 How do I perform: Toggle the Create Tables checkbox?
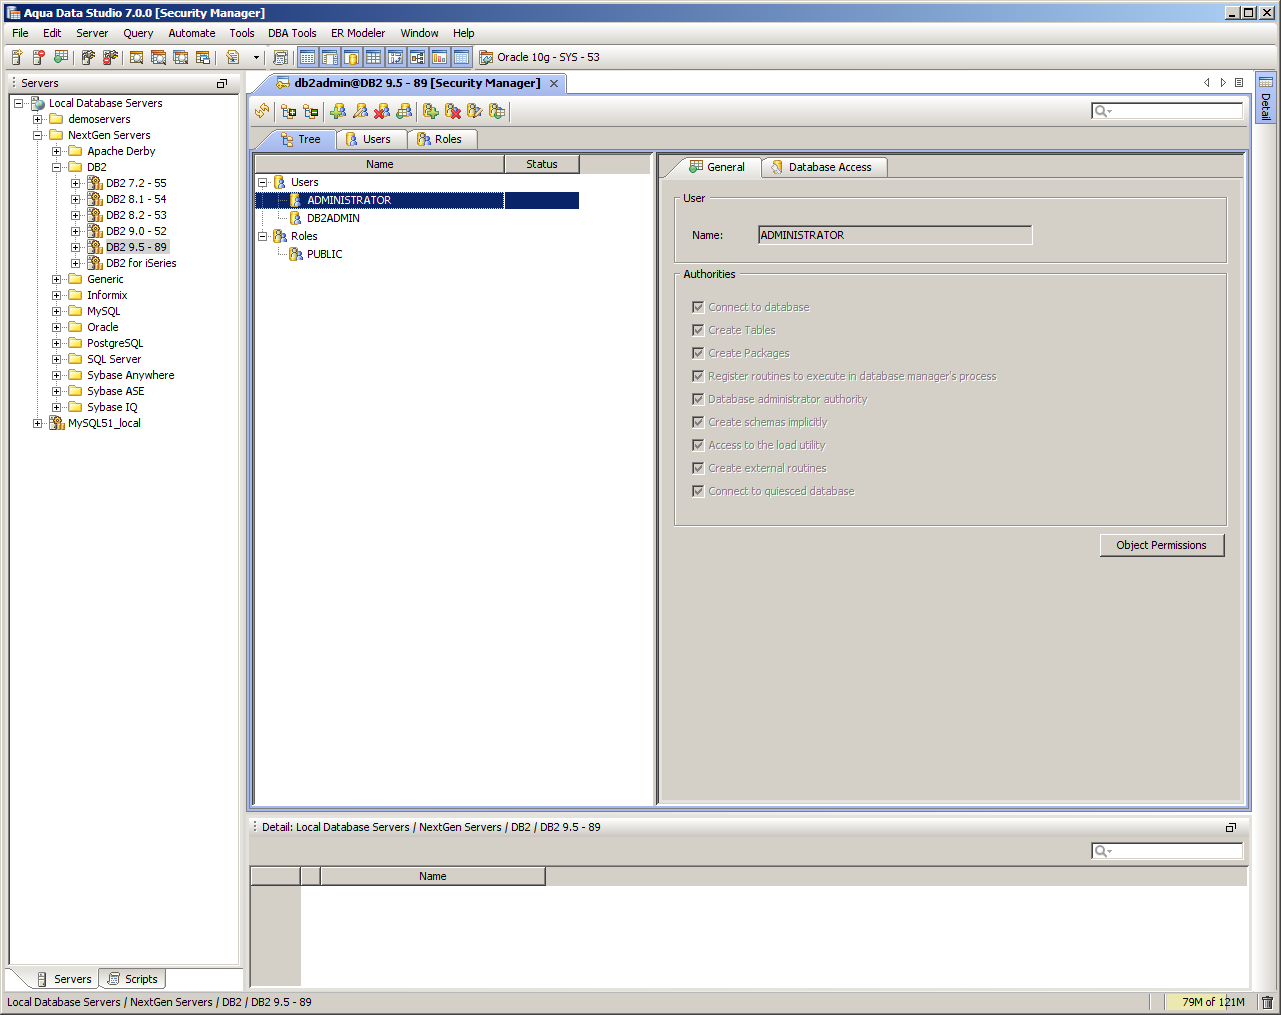pyautogui.click(x=698, y=330)
